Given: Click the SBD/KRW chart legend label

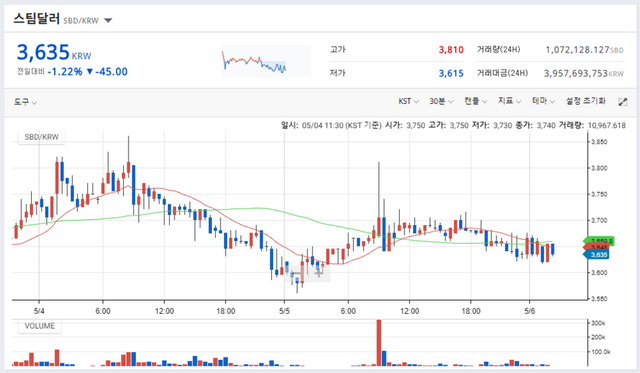Looking at the screenshot, I should tap(41, 137).
